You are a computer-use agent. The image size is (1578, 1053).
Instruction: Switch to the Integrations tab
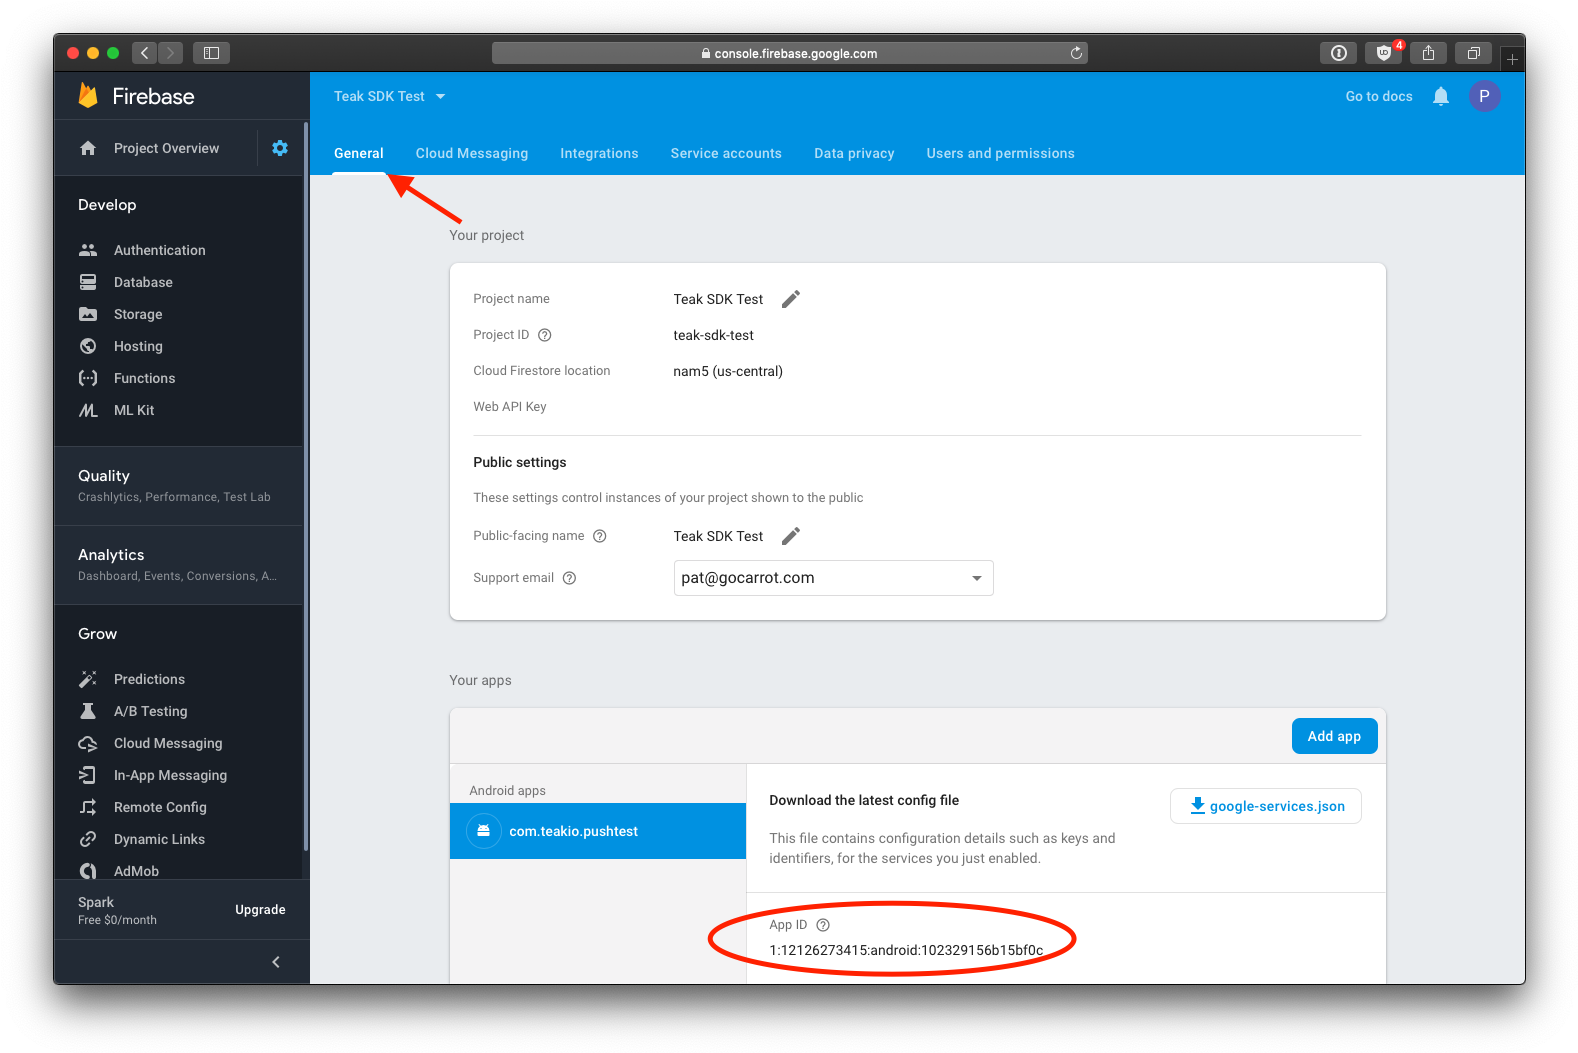[599, 153]
